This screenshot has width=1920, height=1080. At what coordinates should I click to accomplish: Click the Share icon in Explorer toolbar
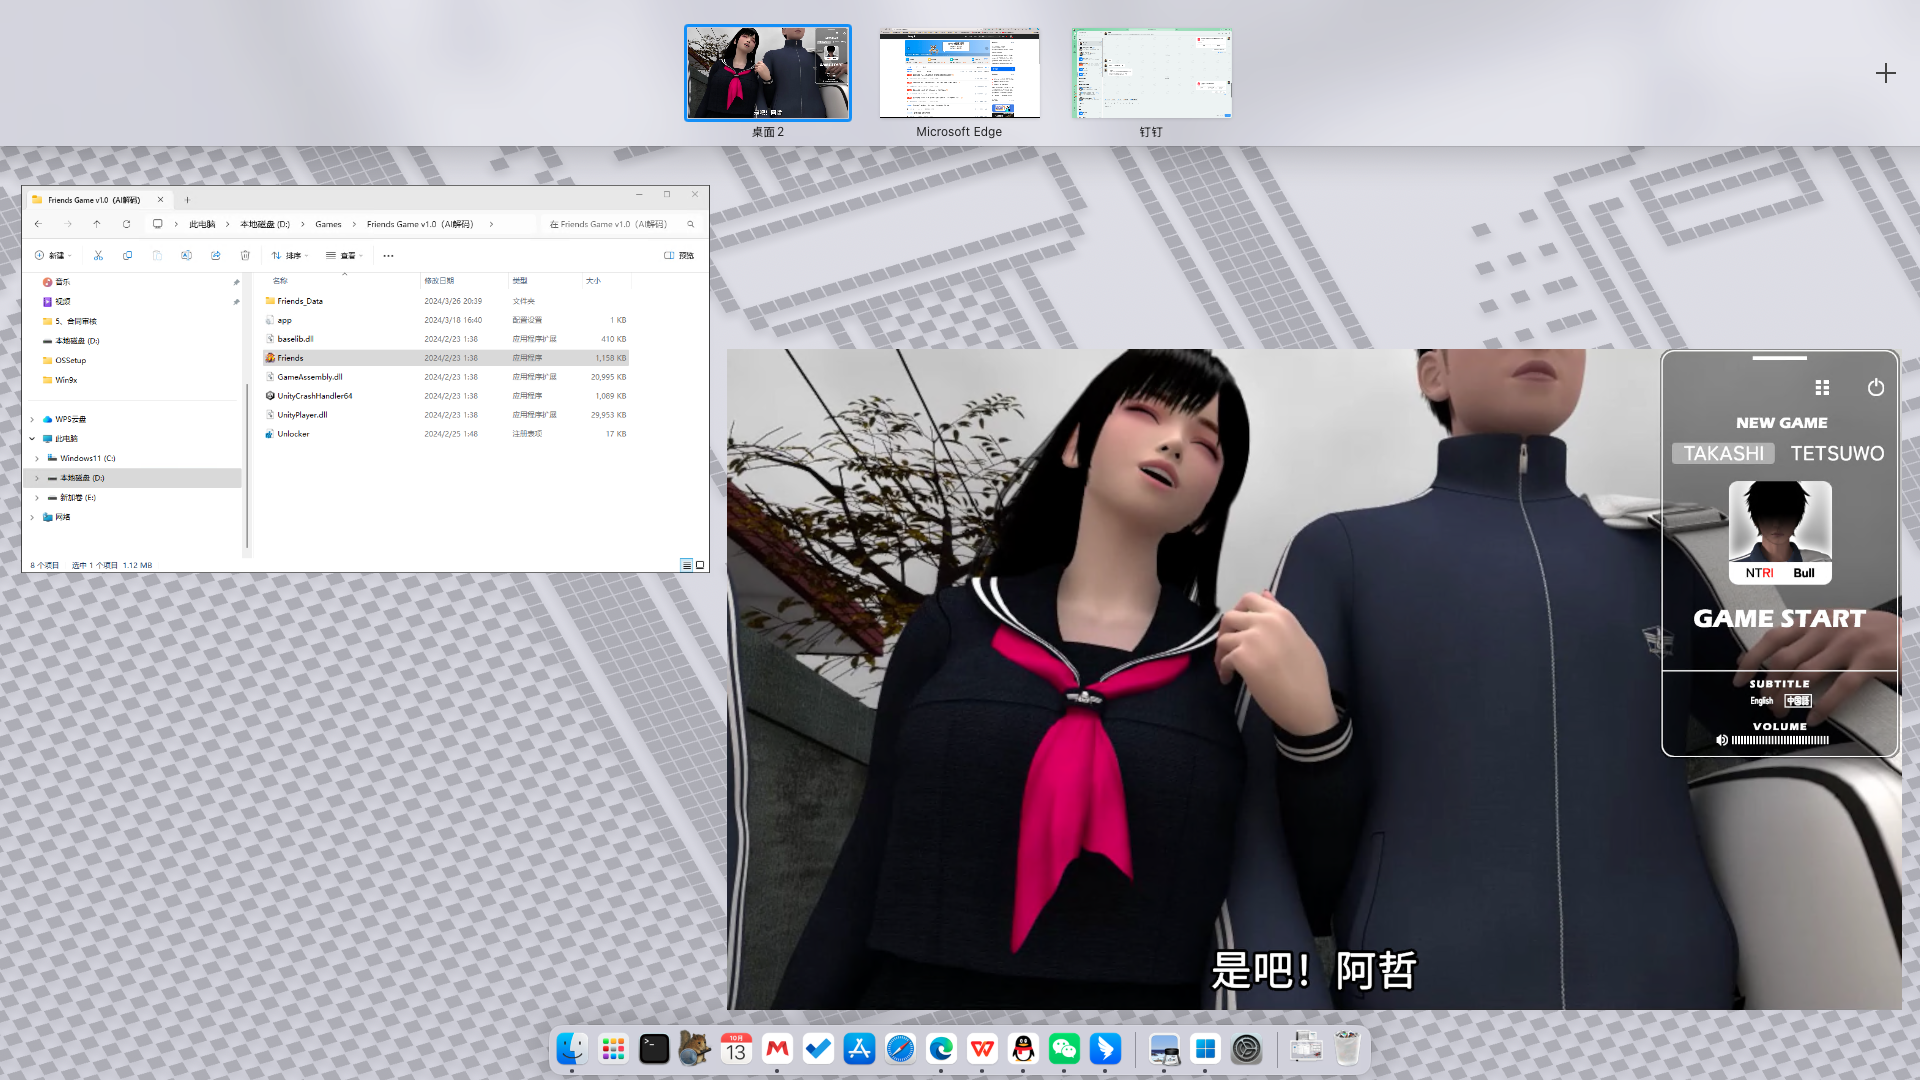point(215,255)
